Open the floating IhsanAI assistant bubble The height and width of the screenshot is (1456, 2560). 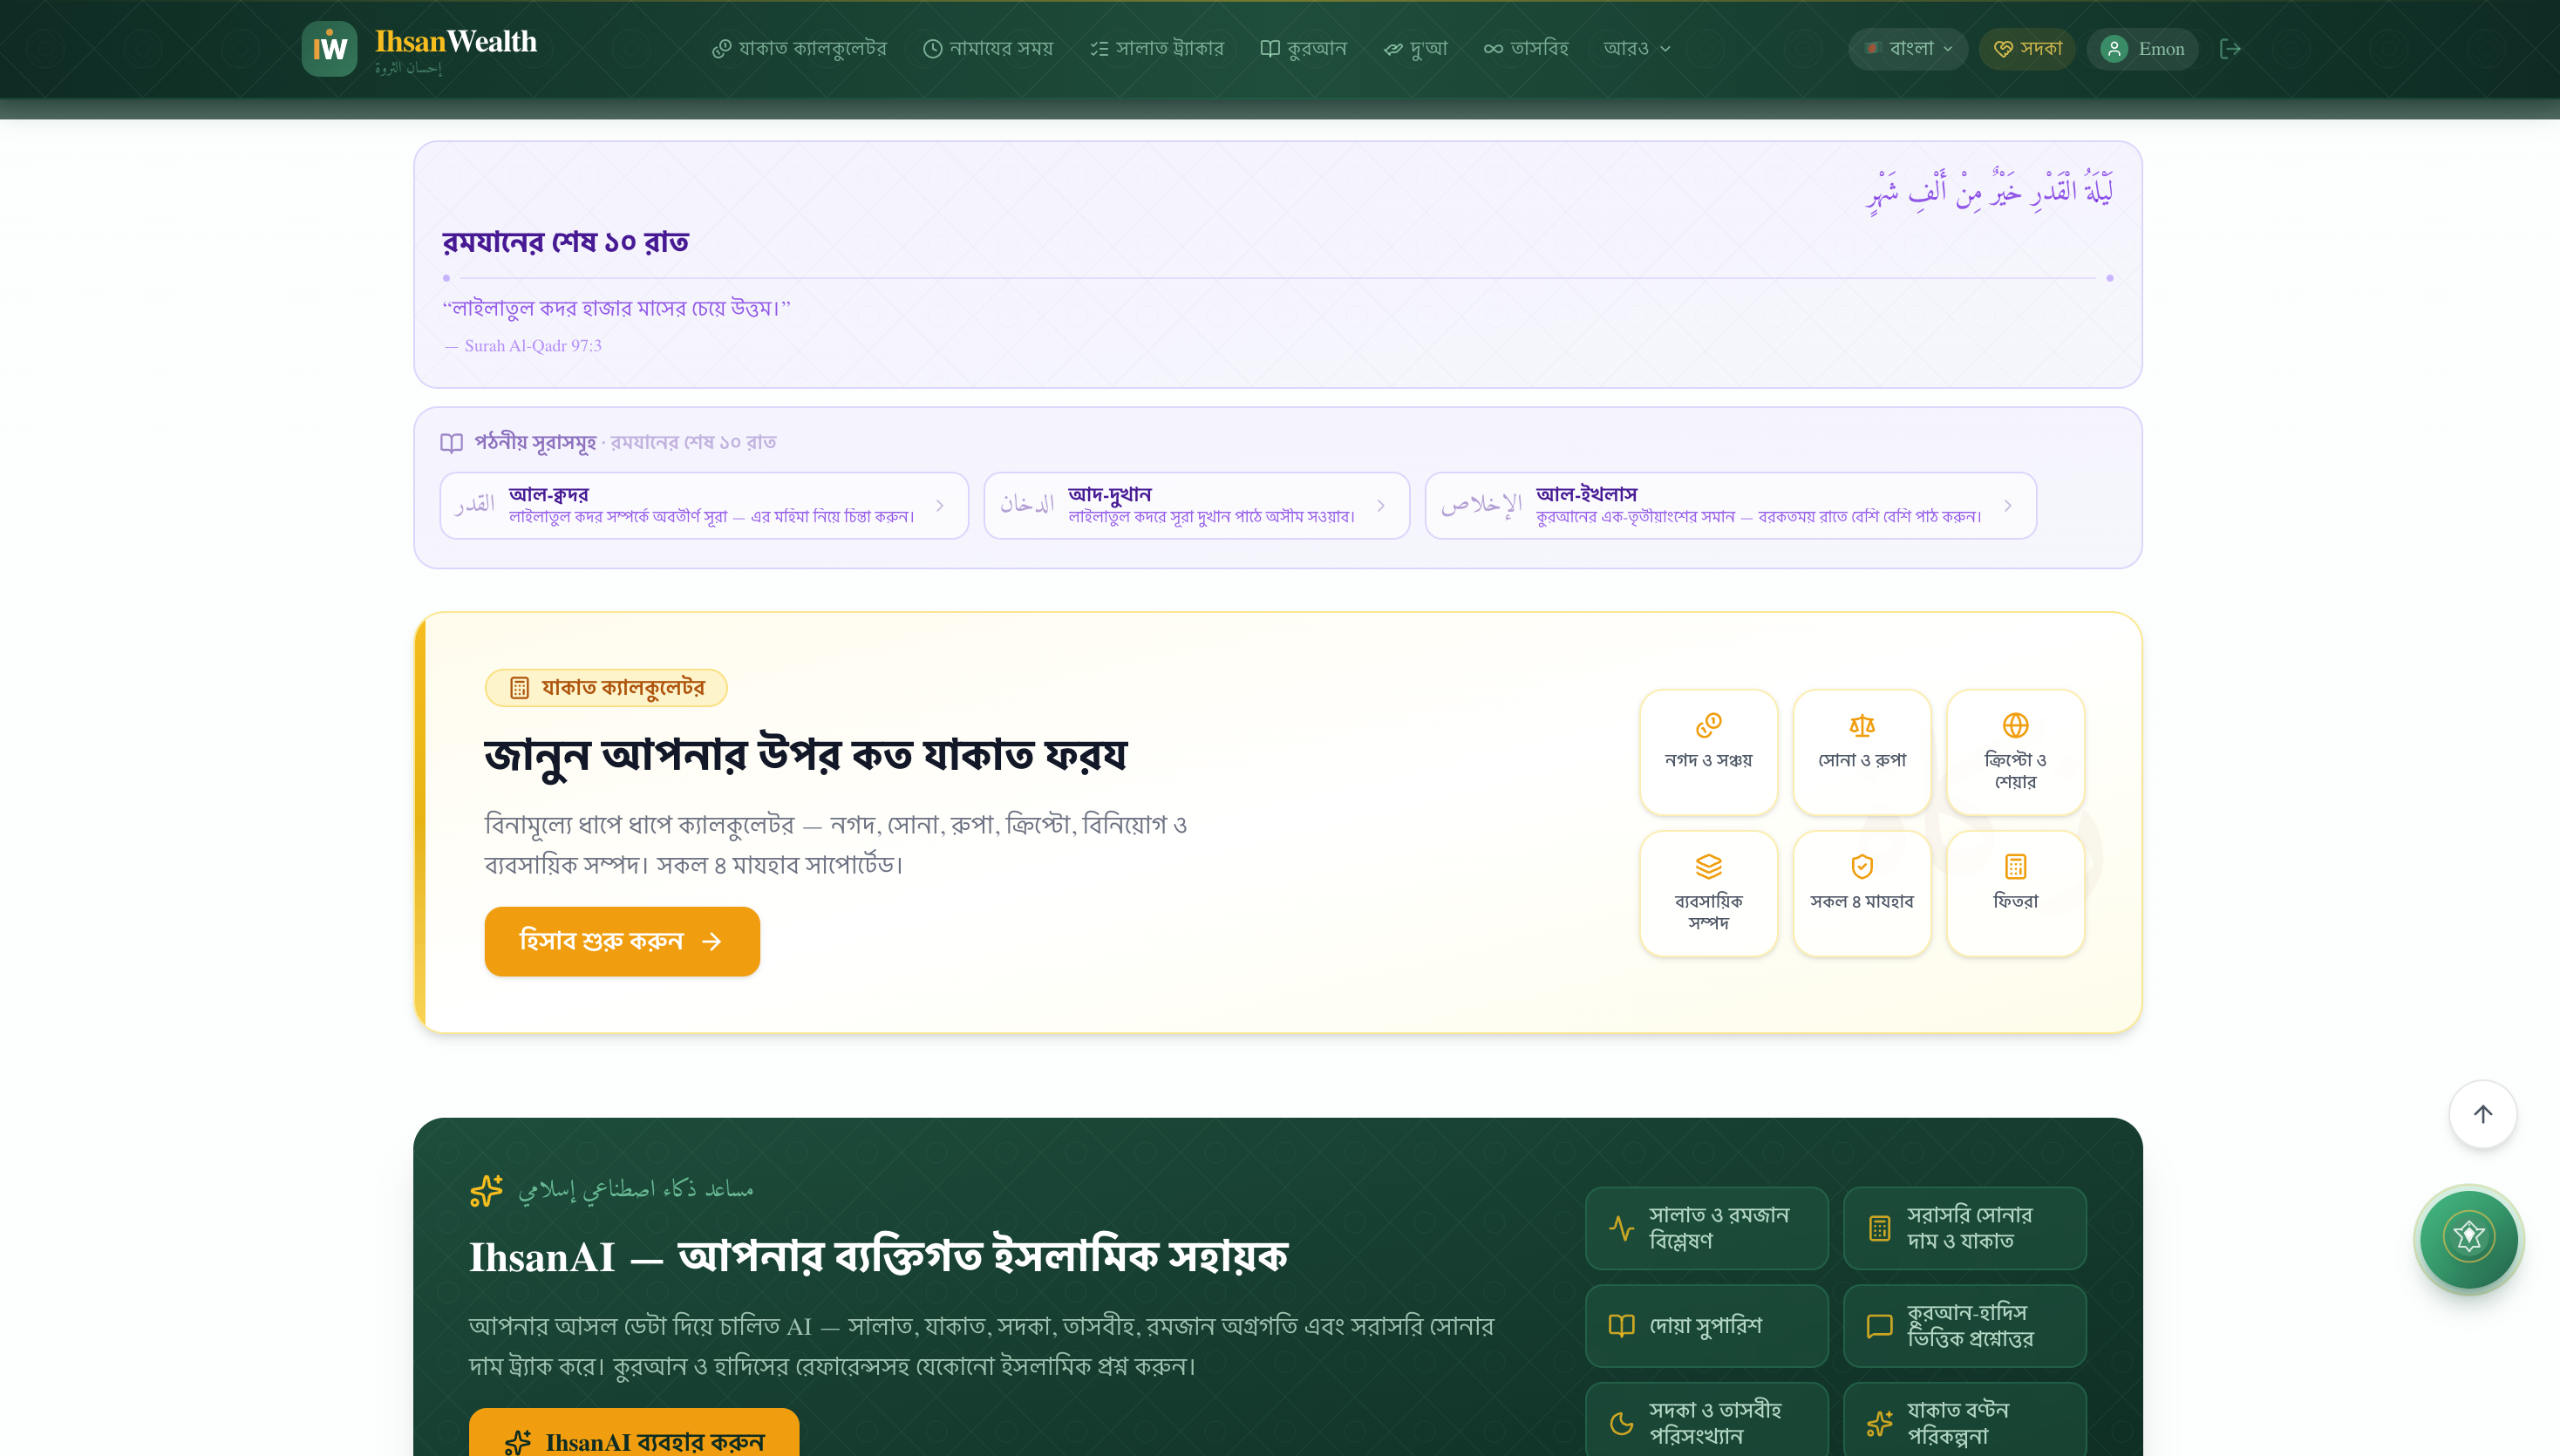tap(2468, 1238)
